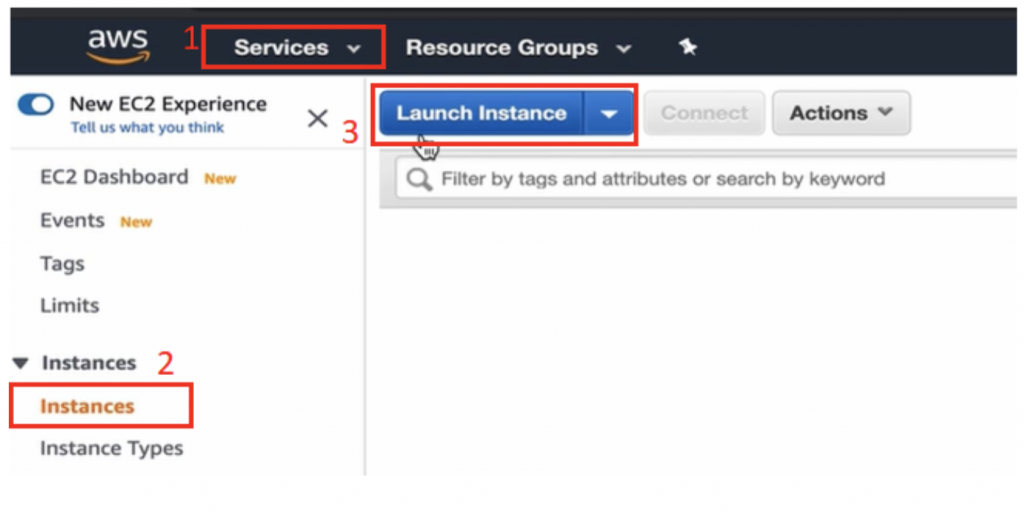The image size is (1024, 524).
Task: Open the 'Tell us what you think' link
Action: pos(148,127)
